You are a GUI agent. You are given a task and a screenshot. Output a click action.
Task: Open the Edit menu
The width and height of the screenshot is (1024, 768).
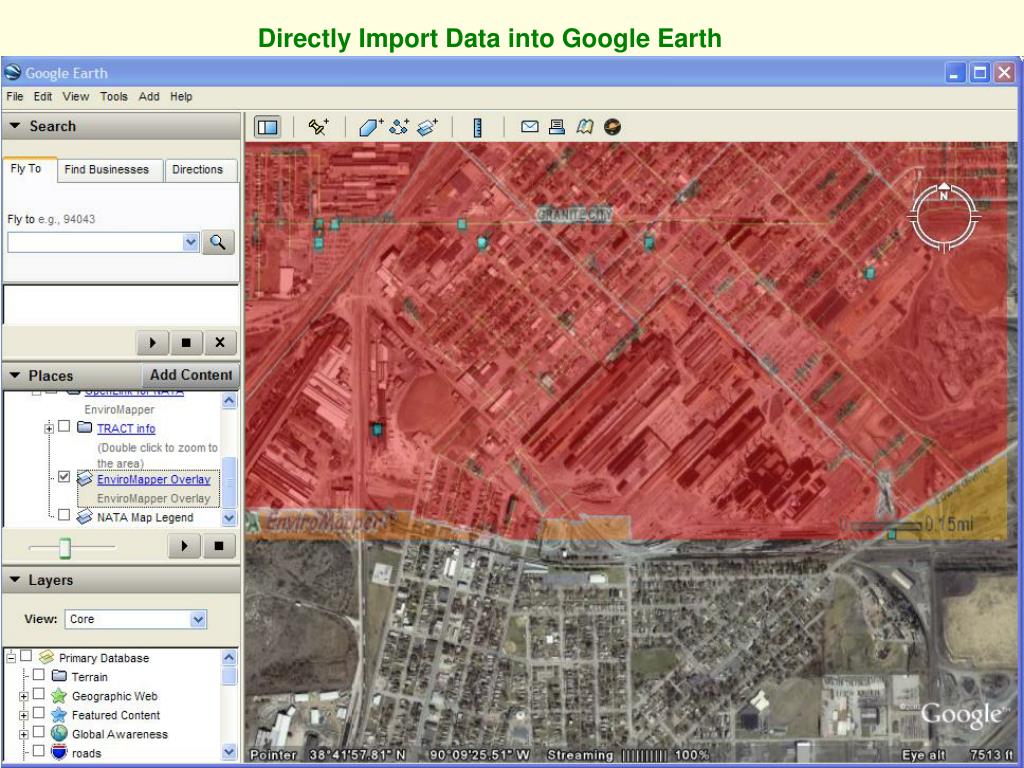(x=43, y=97)
